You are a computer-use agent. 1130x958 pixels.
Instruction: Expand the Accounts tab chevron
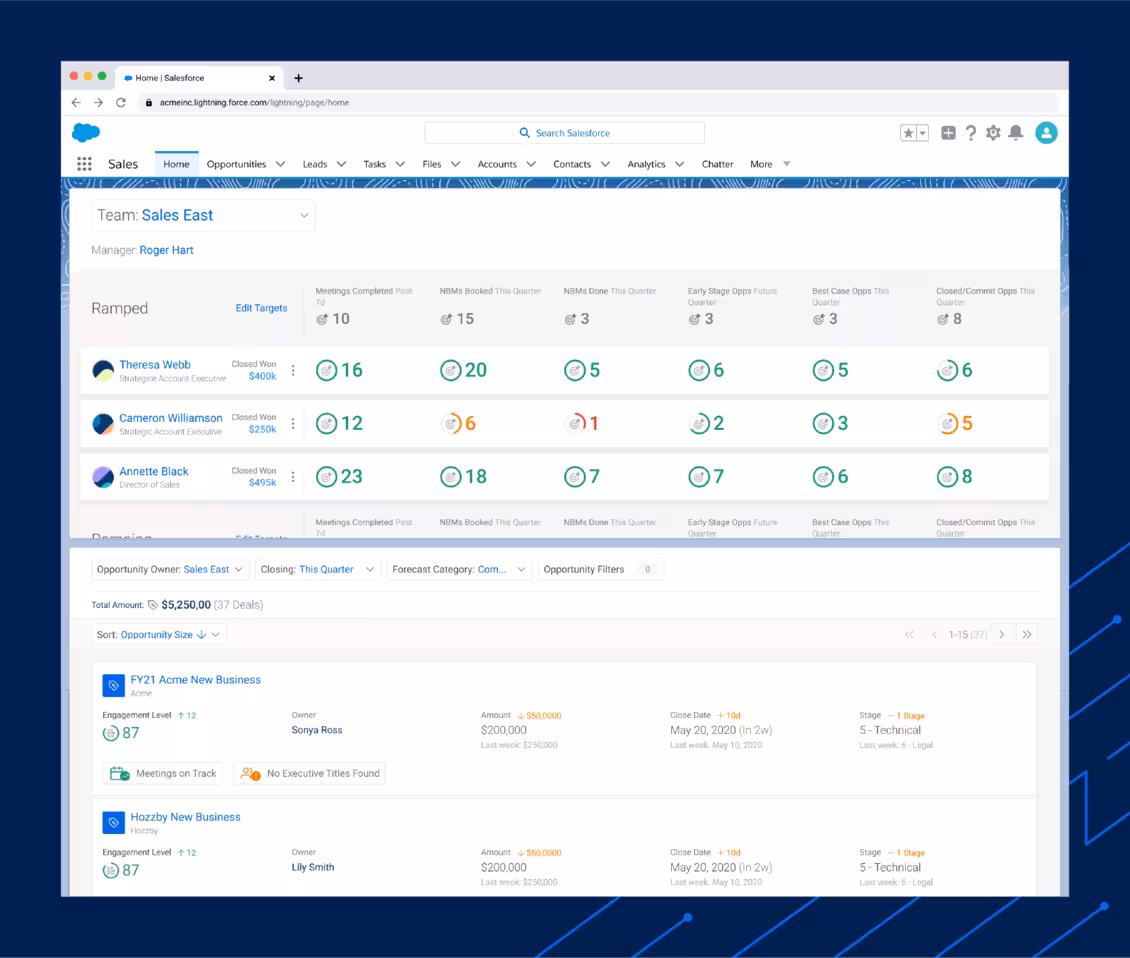click(531, 164)
